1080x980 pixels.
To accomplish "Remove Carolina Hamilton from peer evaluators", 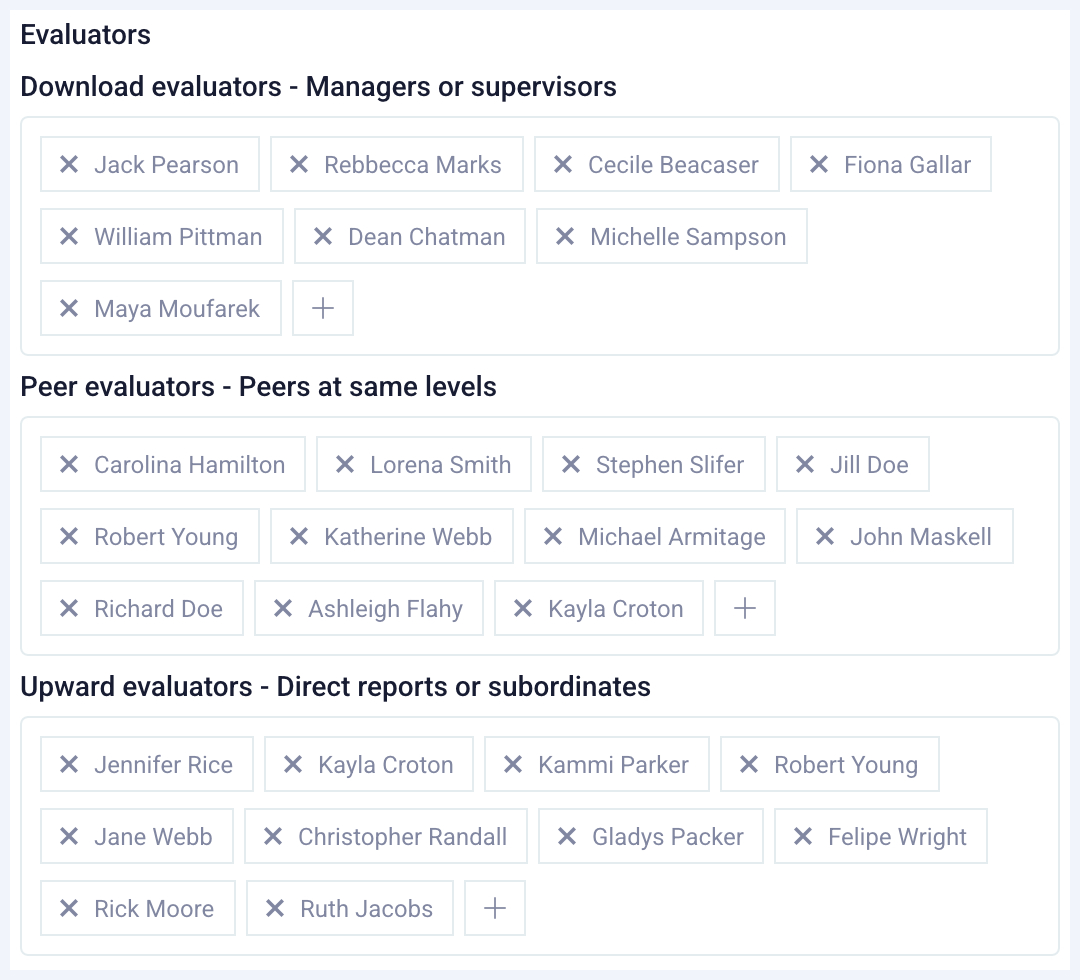I will tap(69, 464).
